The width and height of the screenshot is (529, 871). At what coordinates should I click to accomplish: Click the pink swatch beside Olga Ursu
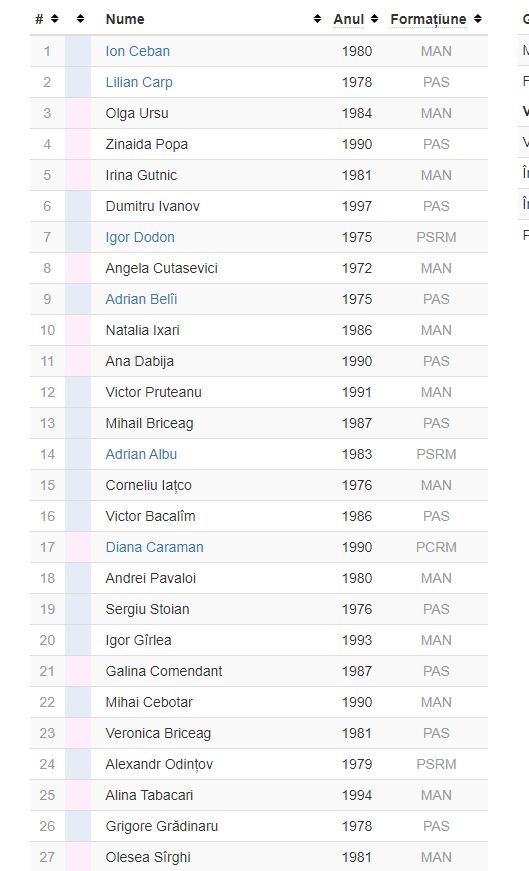click(x=78, y=113)
